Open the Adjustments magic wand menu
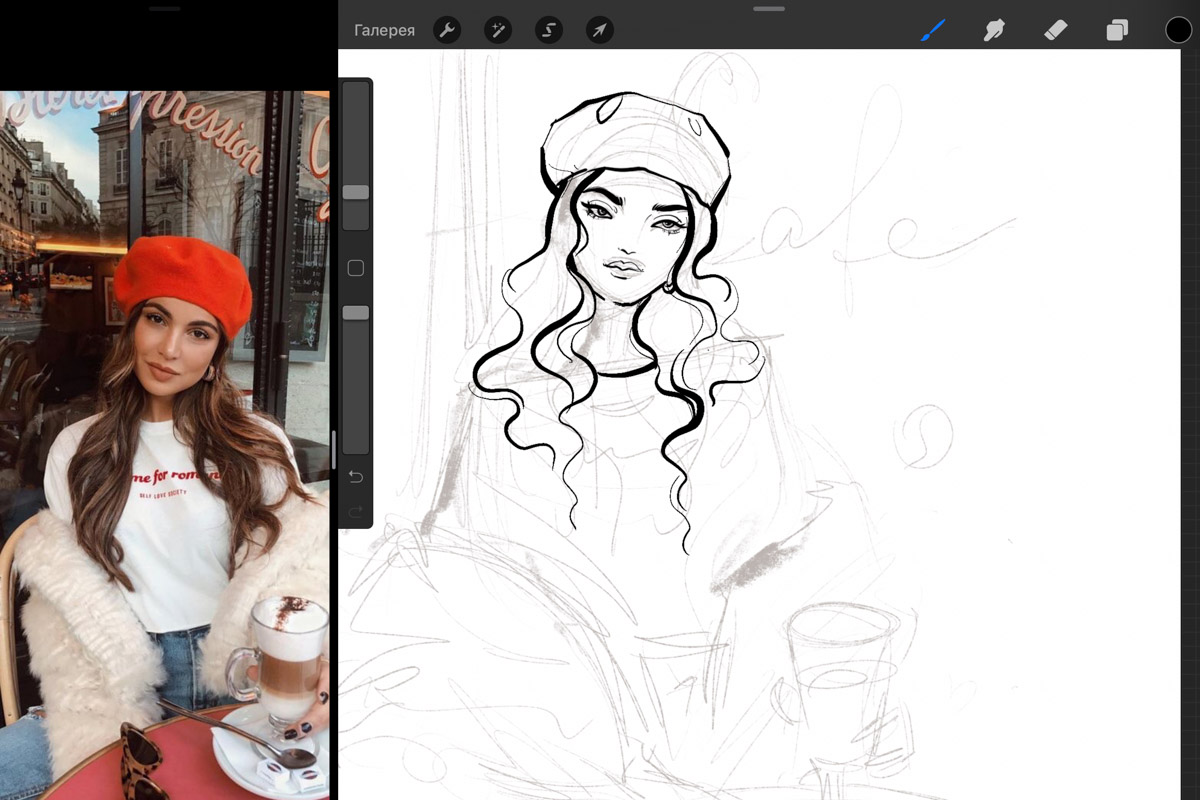 (x=498, y=30)
